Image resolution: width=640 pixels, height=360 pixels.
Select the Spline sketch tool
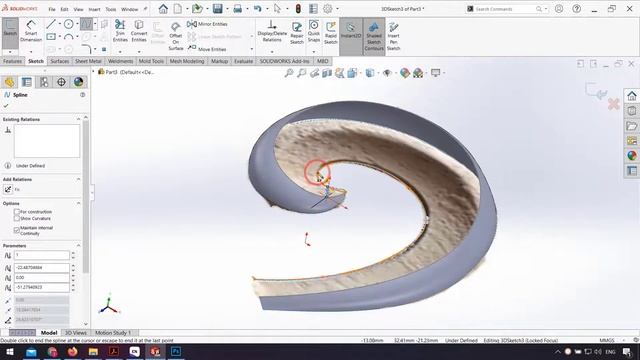(86, 24)
